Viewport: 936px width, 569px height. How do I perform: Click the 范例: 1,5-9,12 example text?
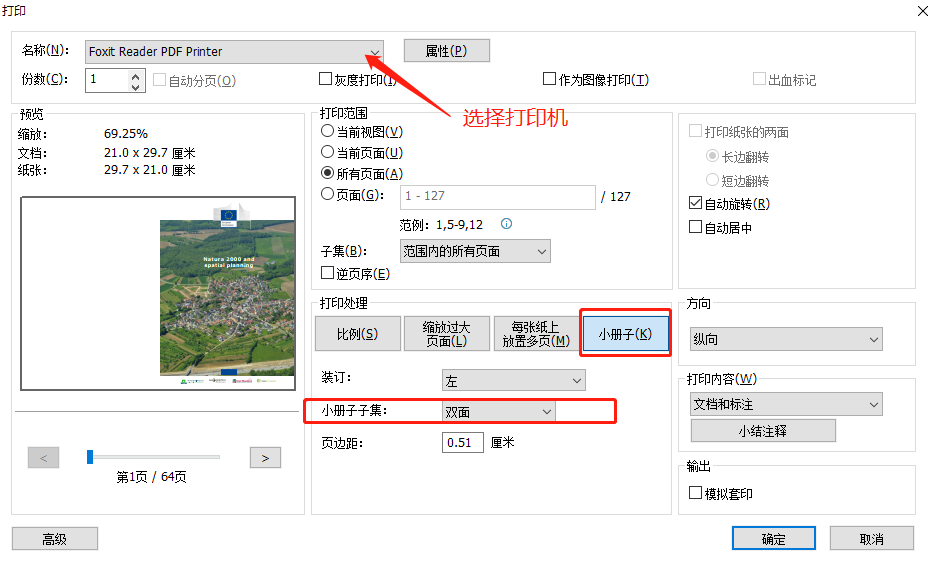point(441,224)
